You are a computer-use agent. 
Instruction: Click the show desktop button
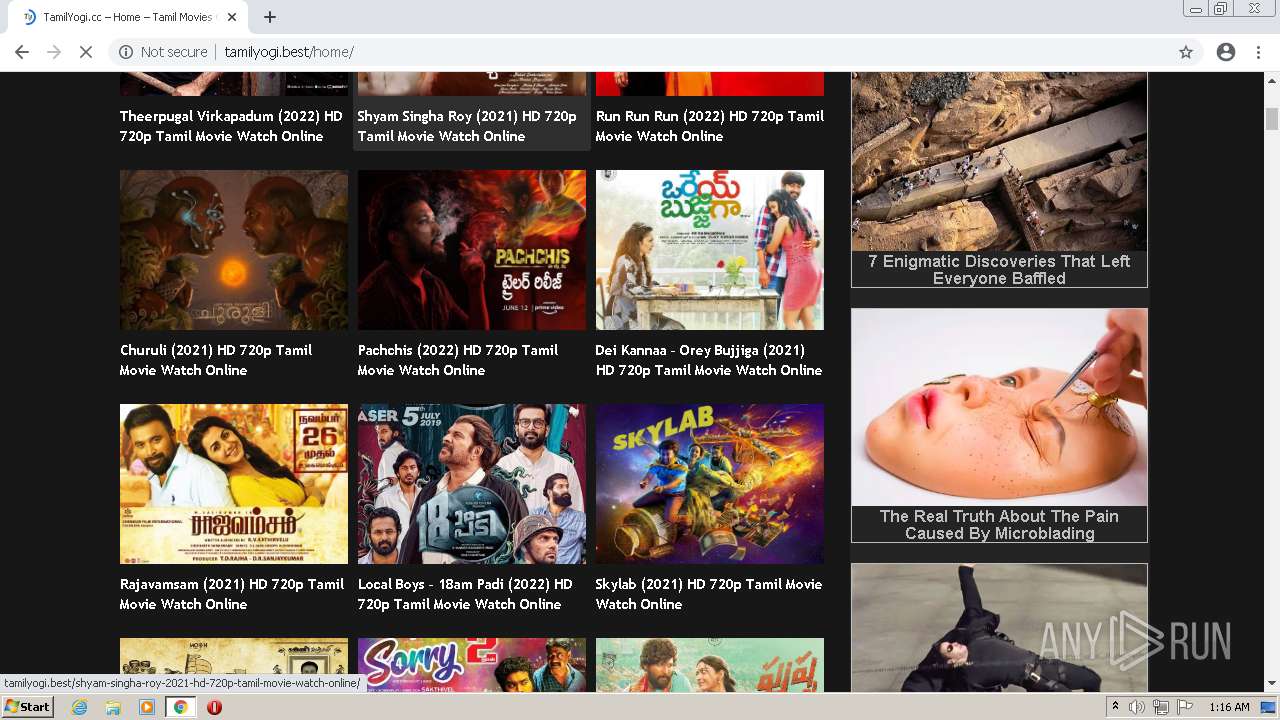pos(1270,707)
